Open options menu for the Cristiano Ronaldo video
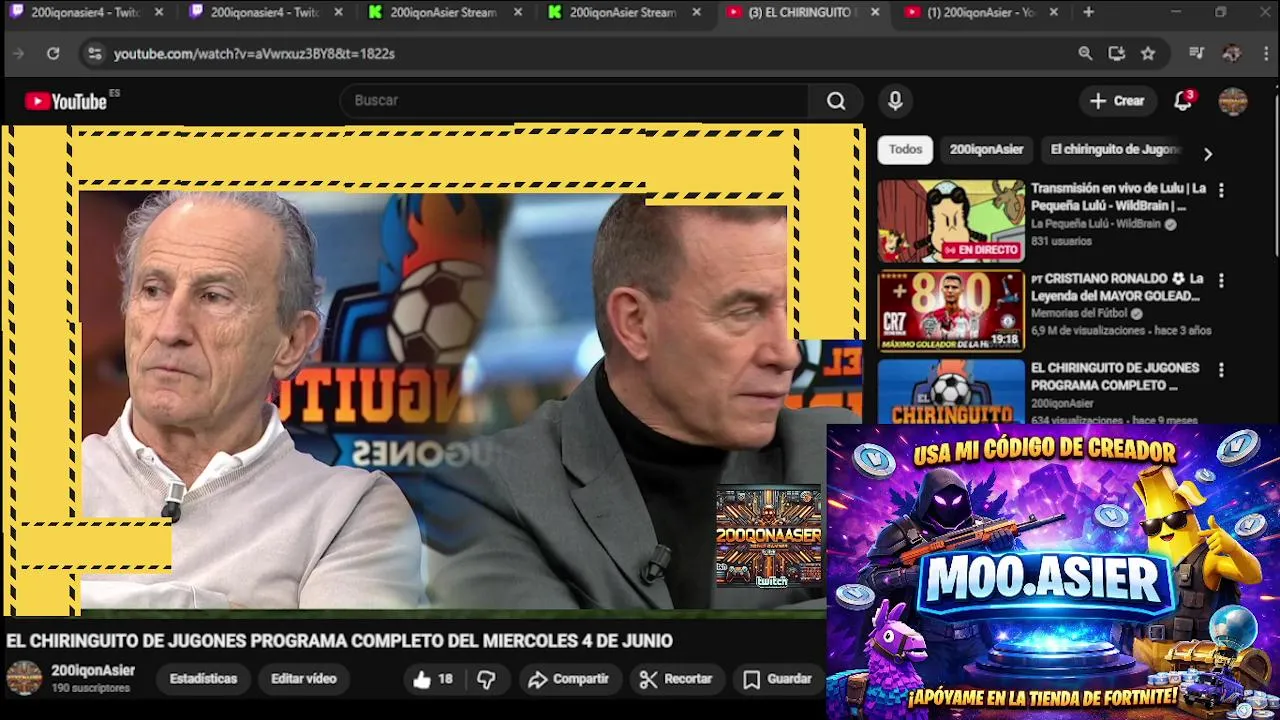 1221,280
